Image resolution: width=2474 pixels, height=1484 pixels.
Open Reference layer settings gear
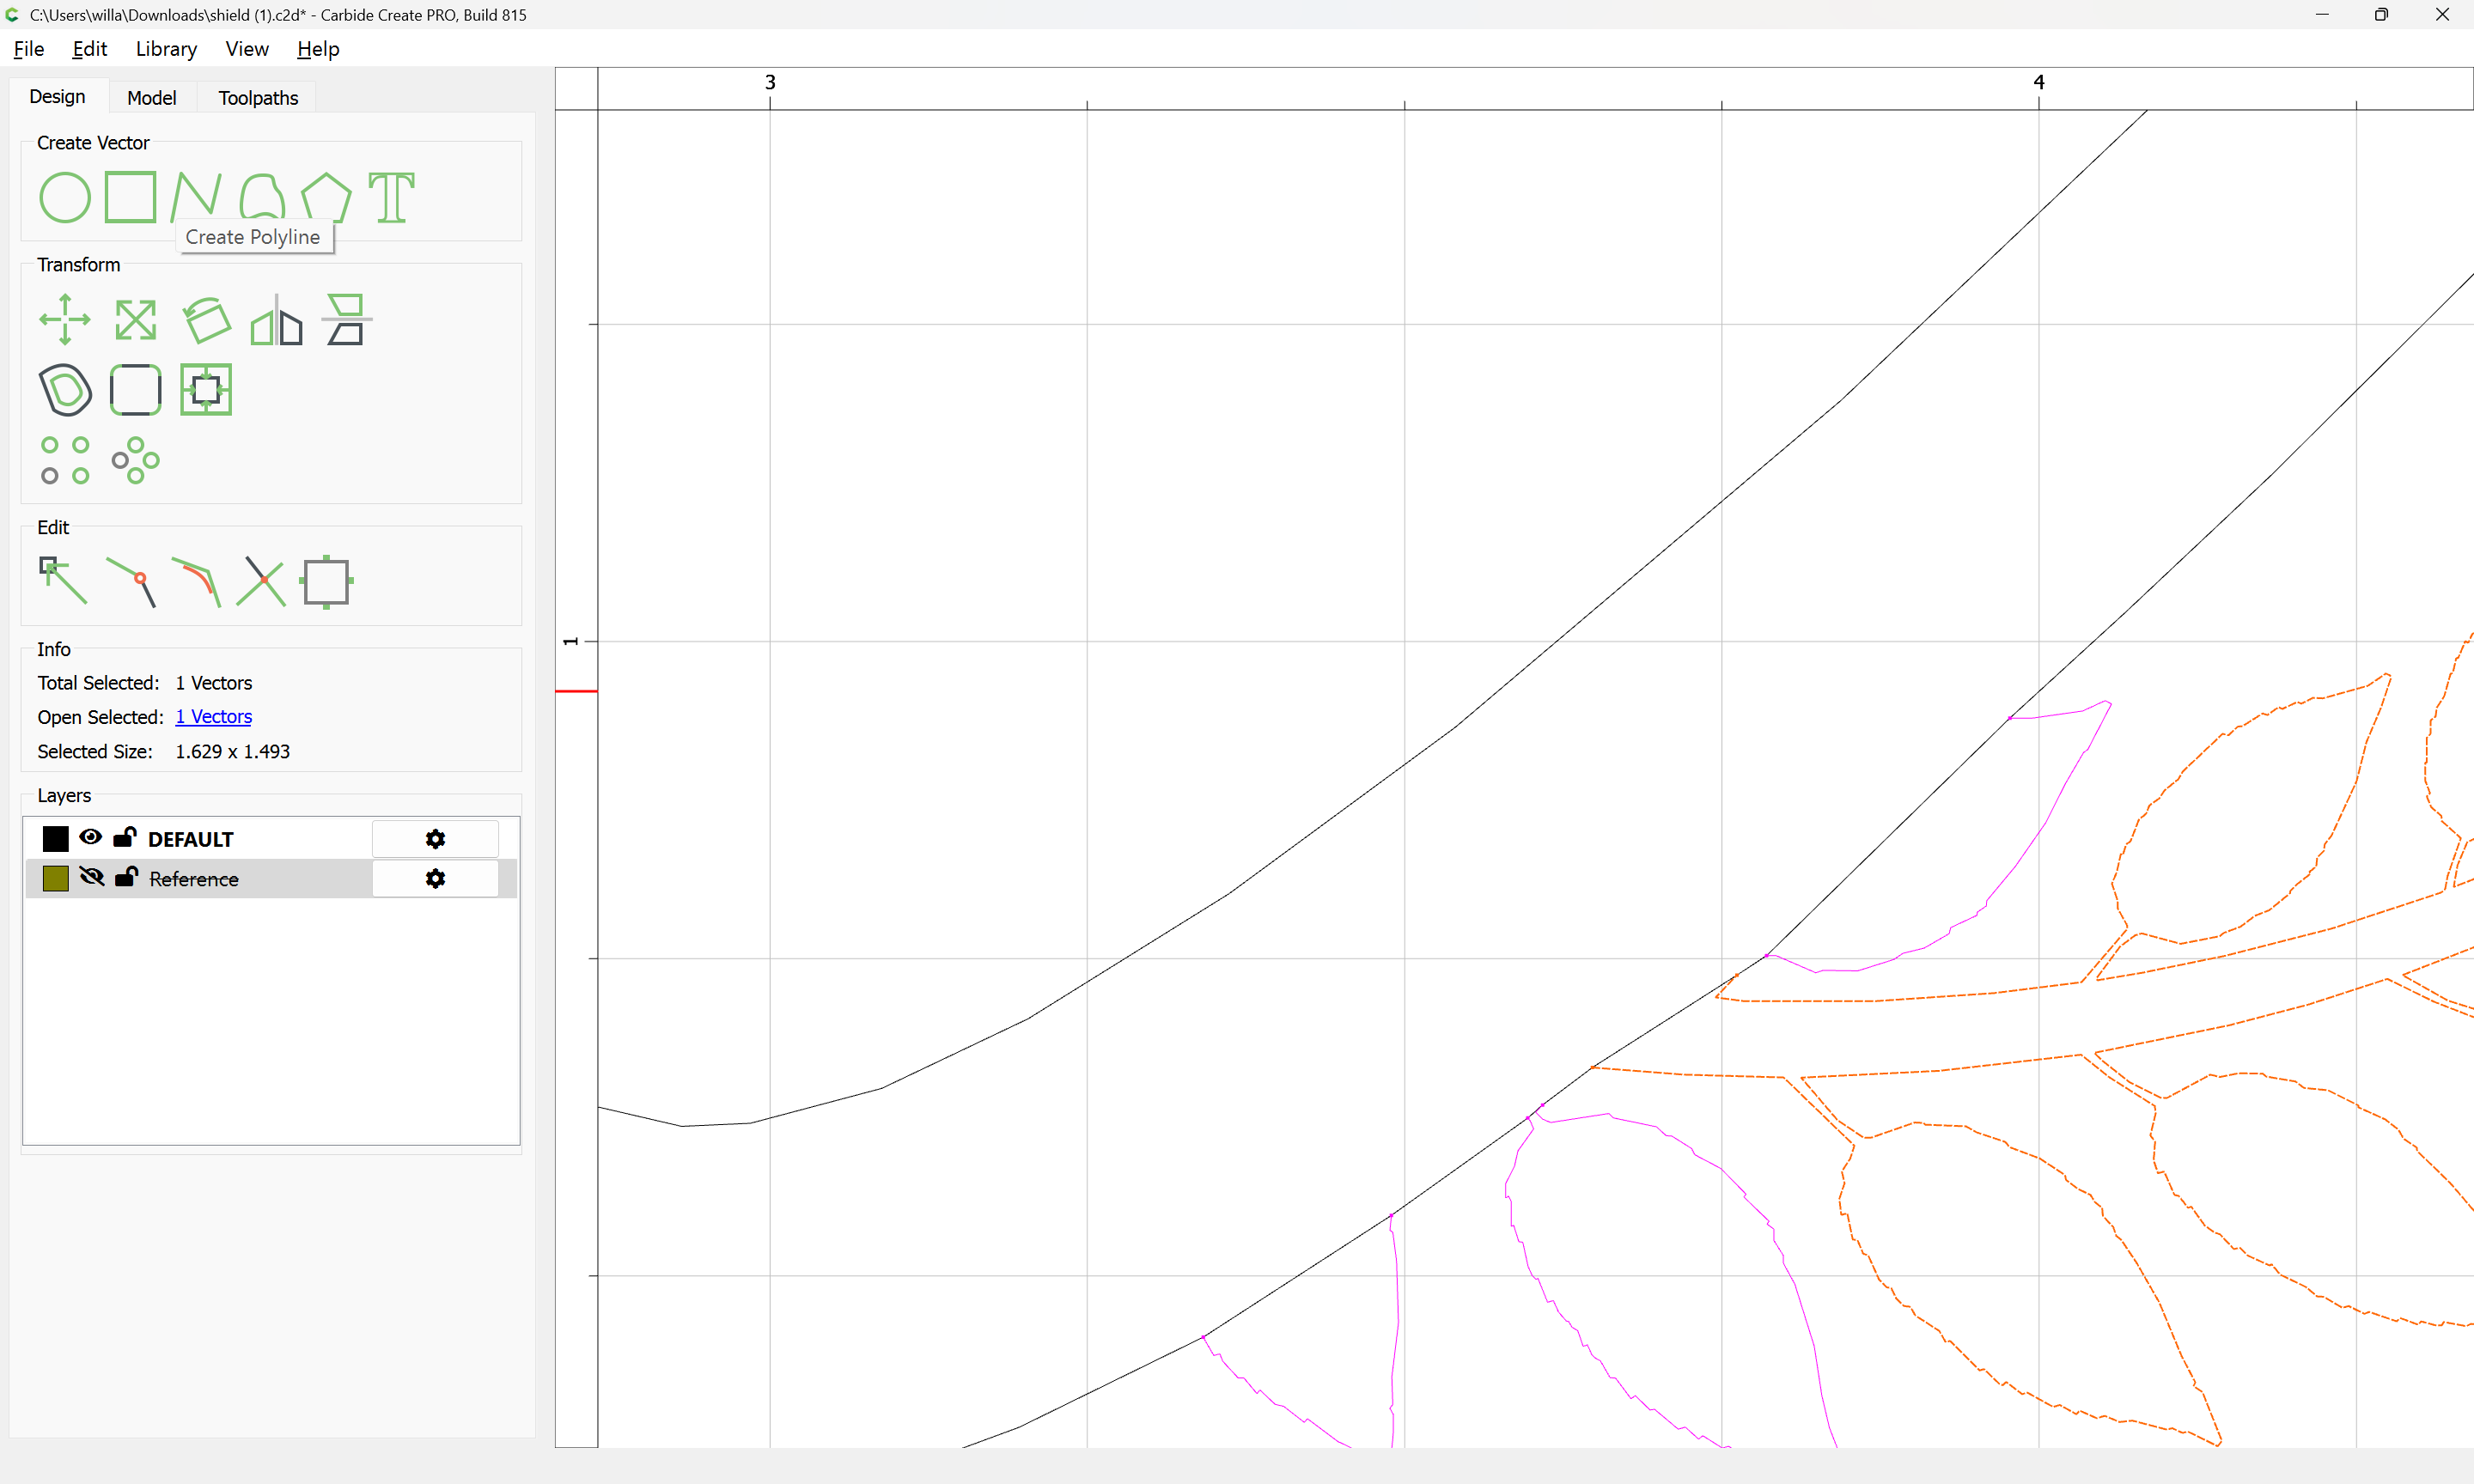(x=435, y=878)
